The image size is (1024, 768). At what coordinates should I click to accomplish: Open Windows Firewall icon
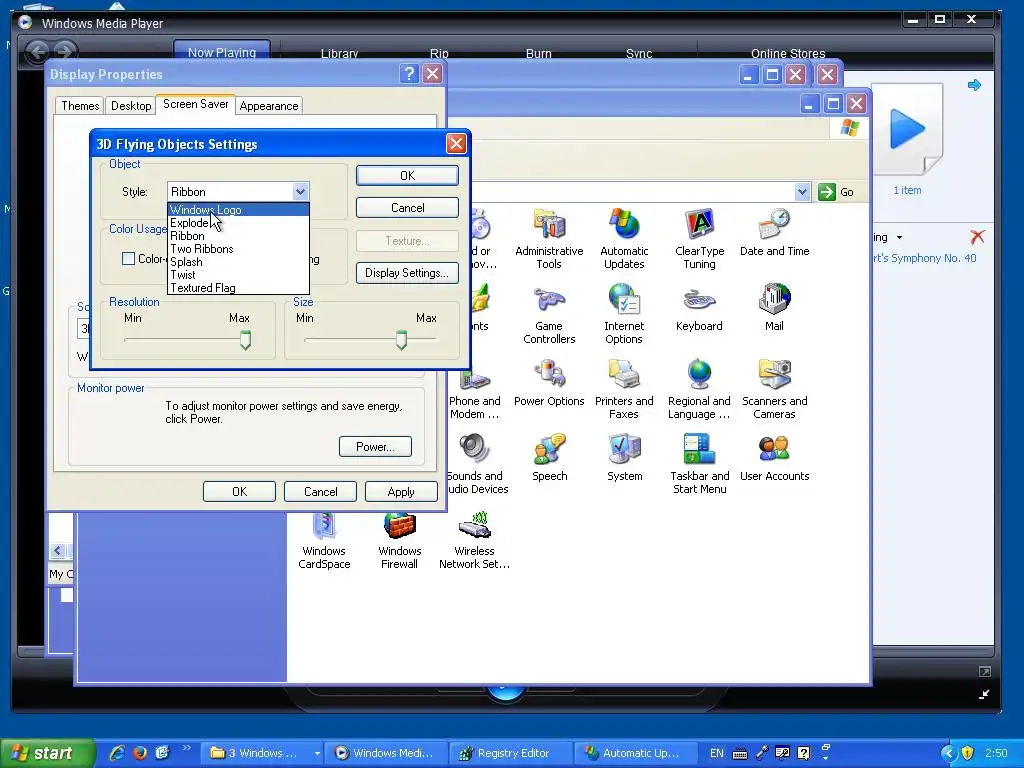coord(399,539)
